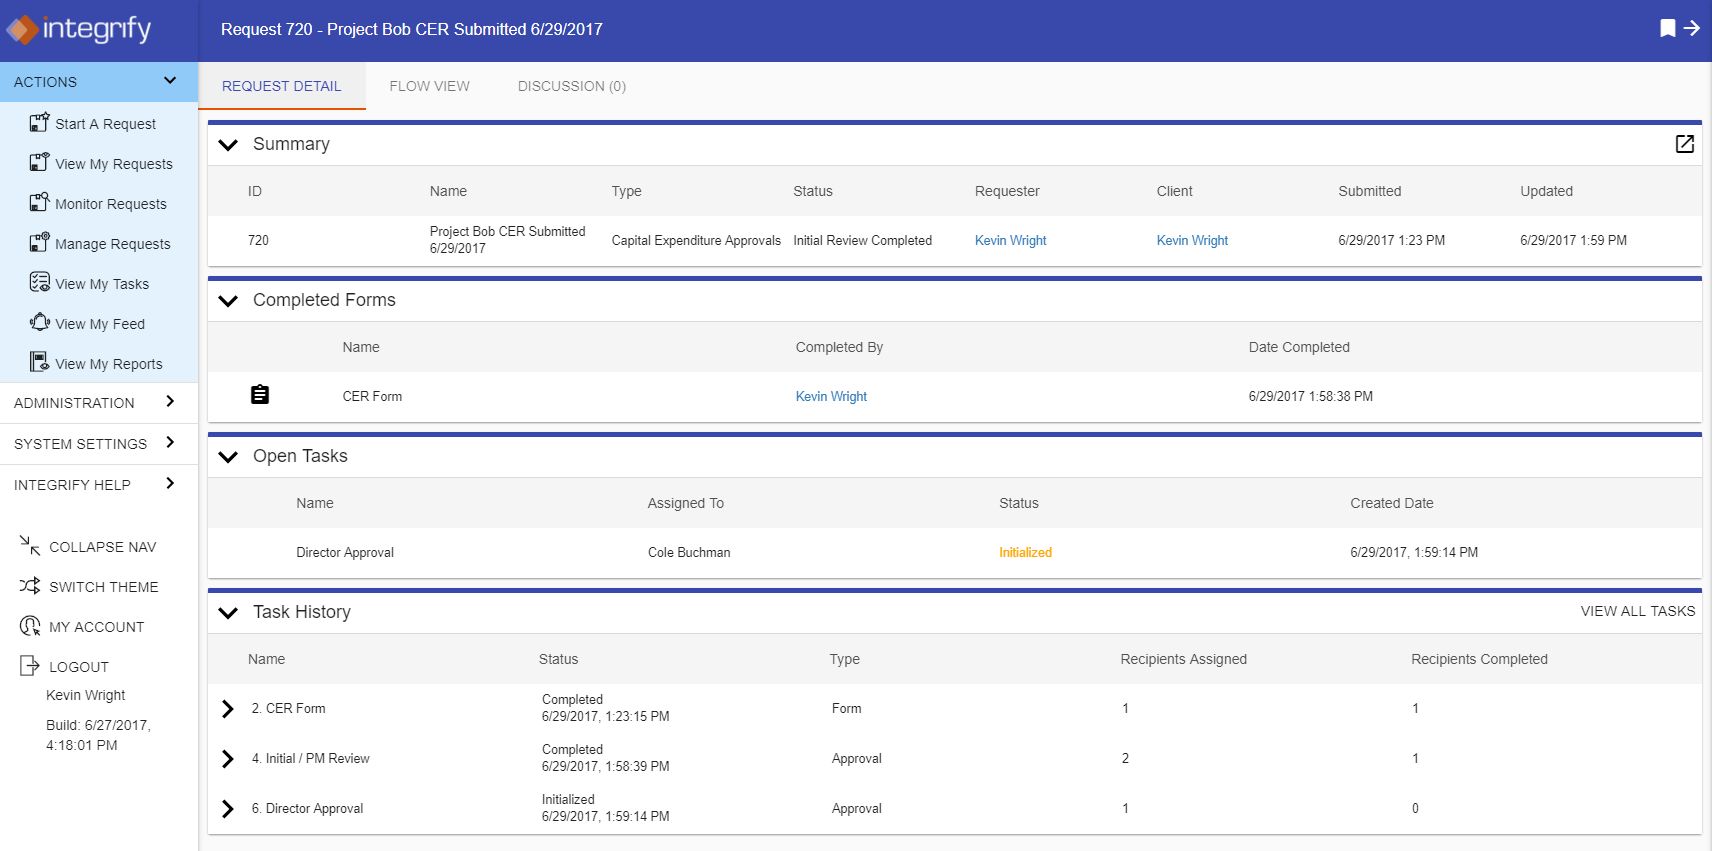Expand the 6. Director Approval history row
1712x851 pixels.
point(228,808)
